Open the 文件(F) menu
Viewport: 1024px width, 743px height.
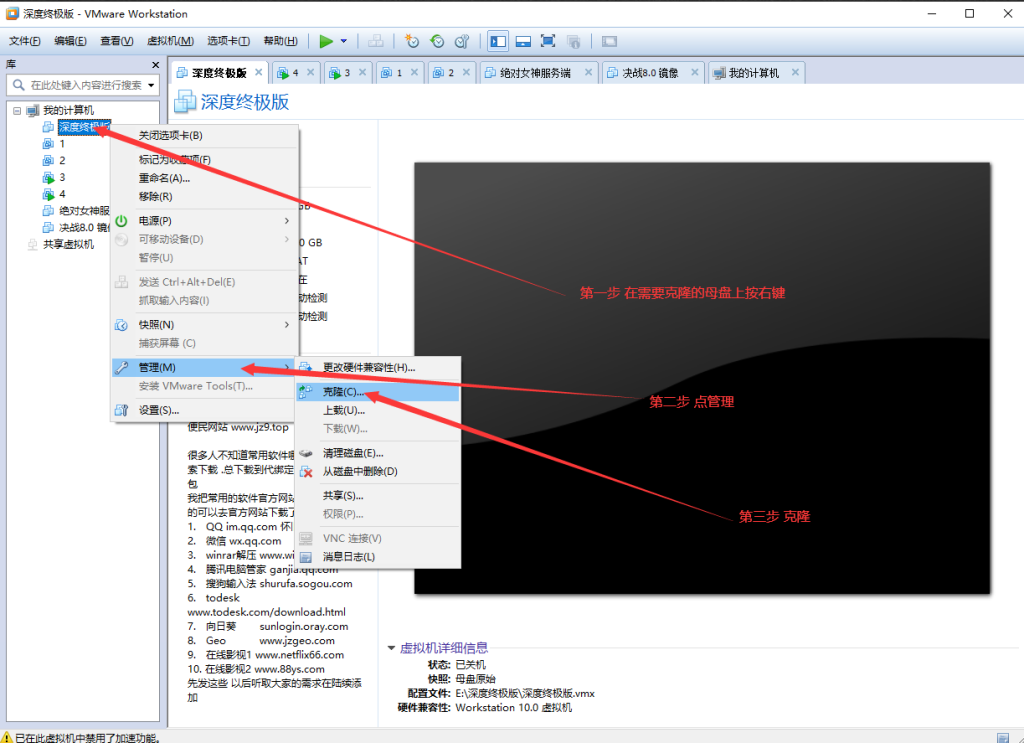coord(25,41)
